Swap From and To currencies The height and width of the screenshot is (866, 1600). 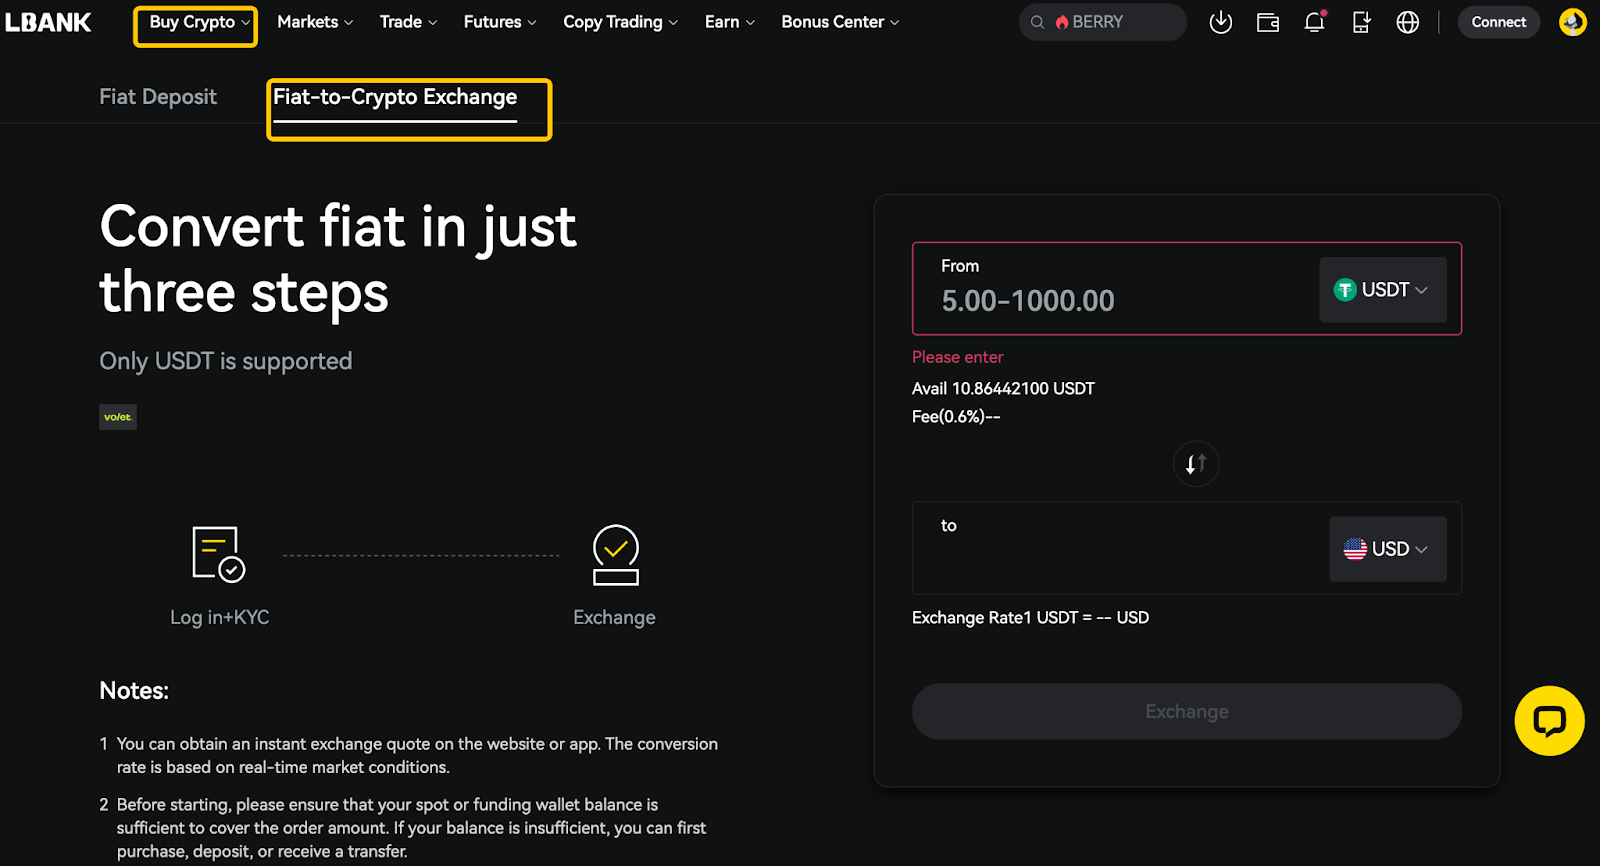1196,464
